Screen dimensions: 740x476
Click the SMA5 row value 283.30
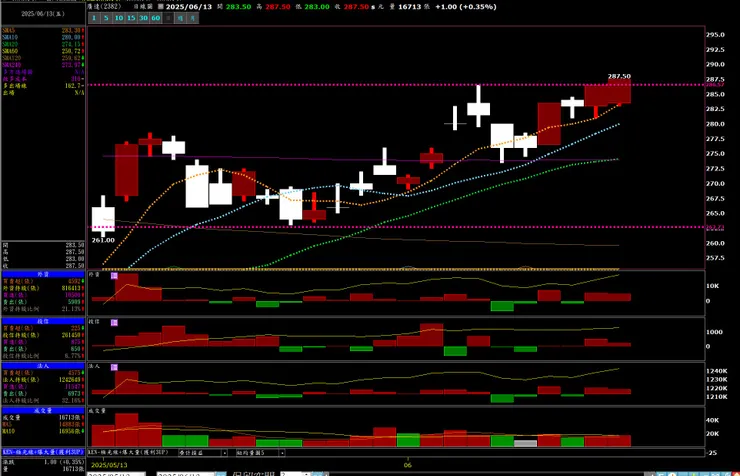point(71,30)
